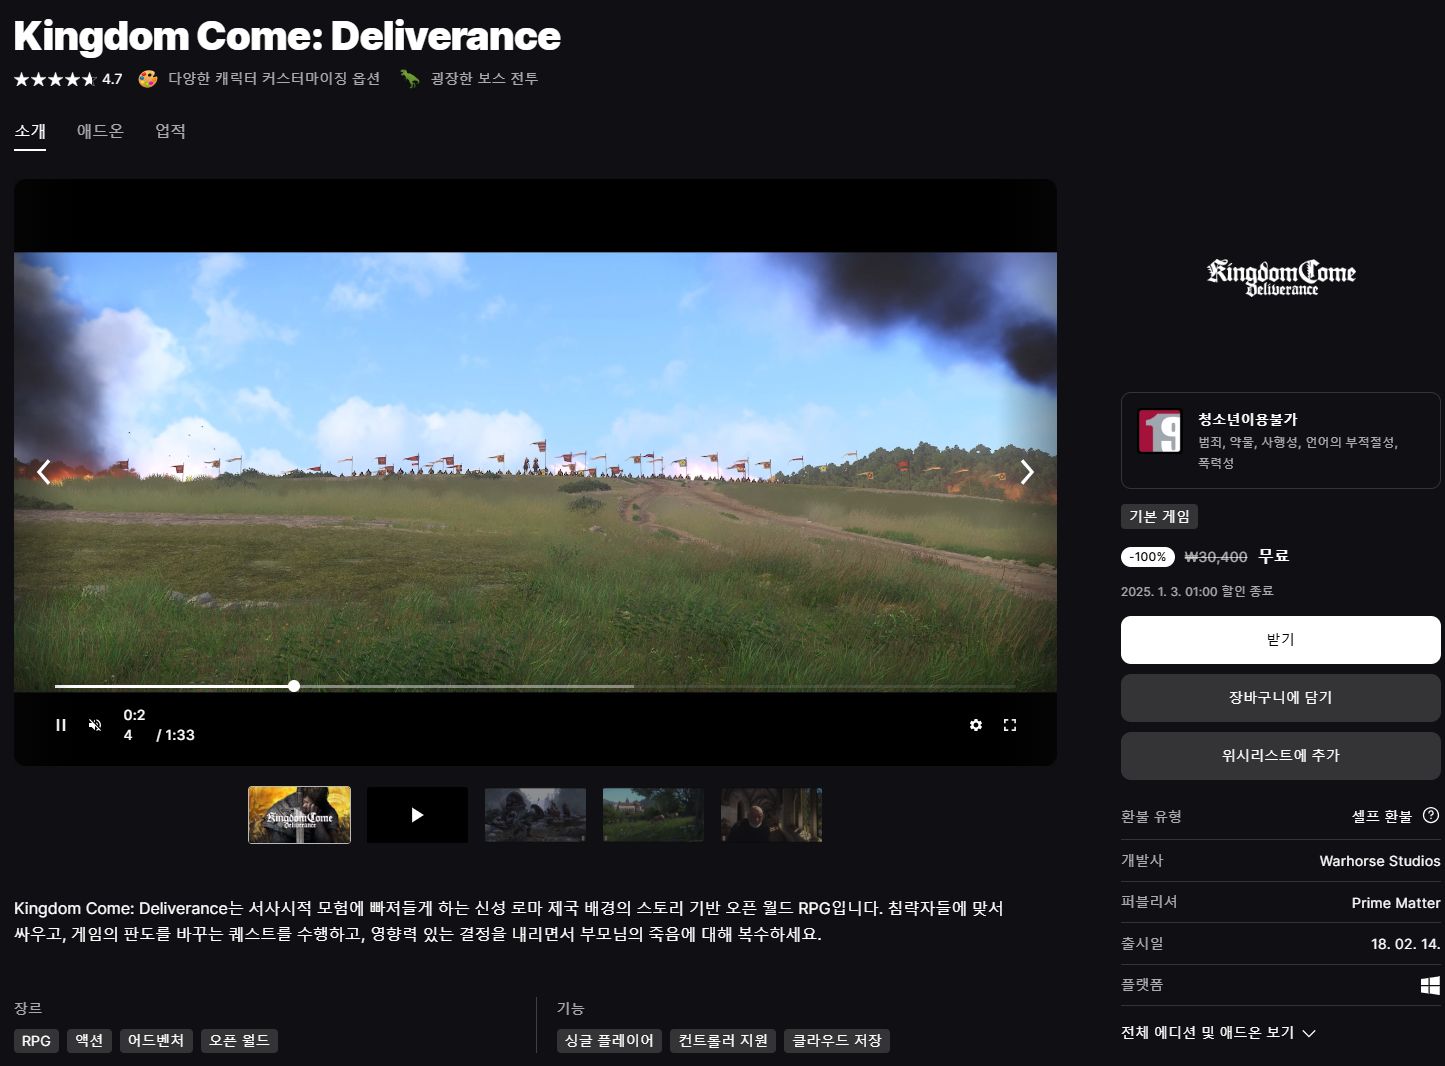Select the 어드벤처 genre tag
Screen dimensions: 1445x1066
pos(156,1041)
